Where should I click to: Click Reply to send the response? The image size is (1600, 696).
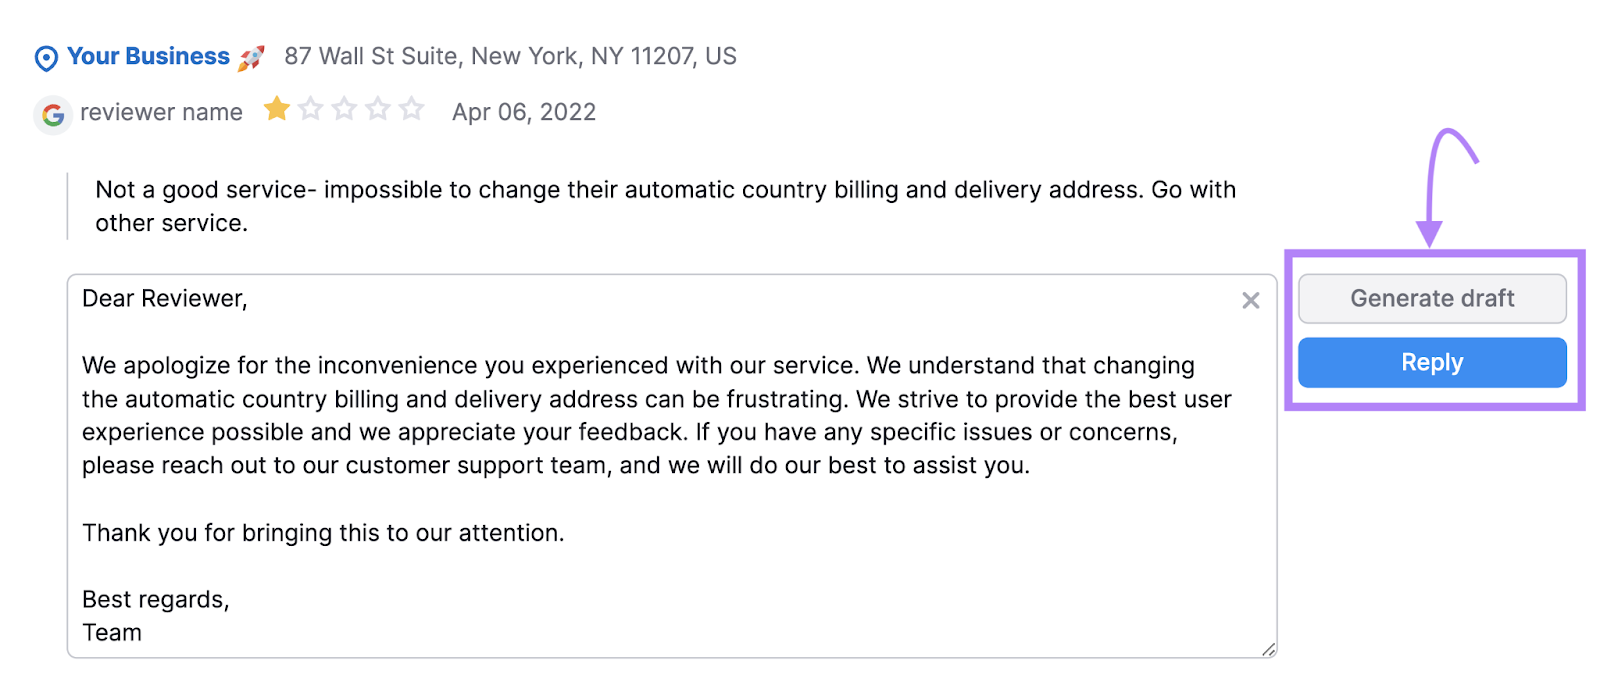click(x=1432, y=362)
